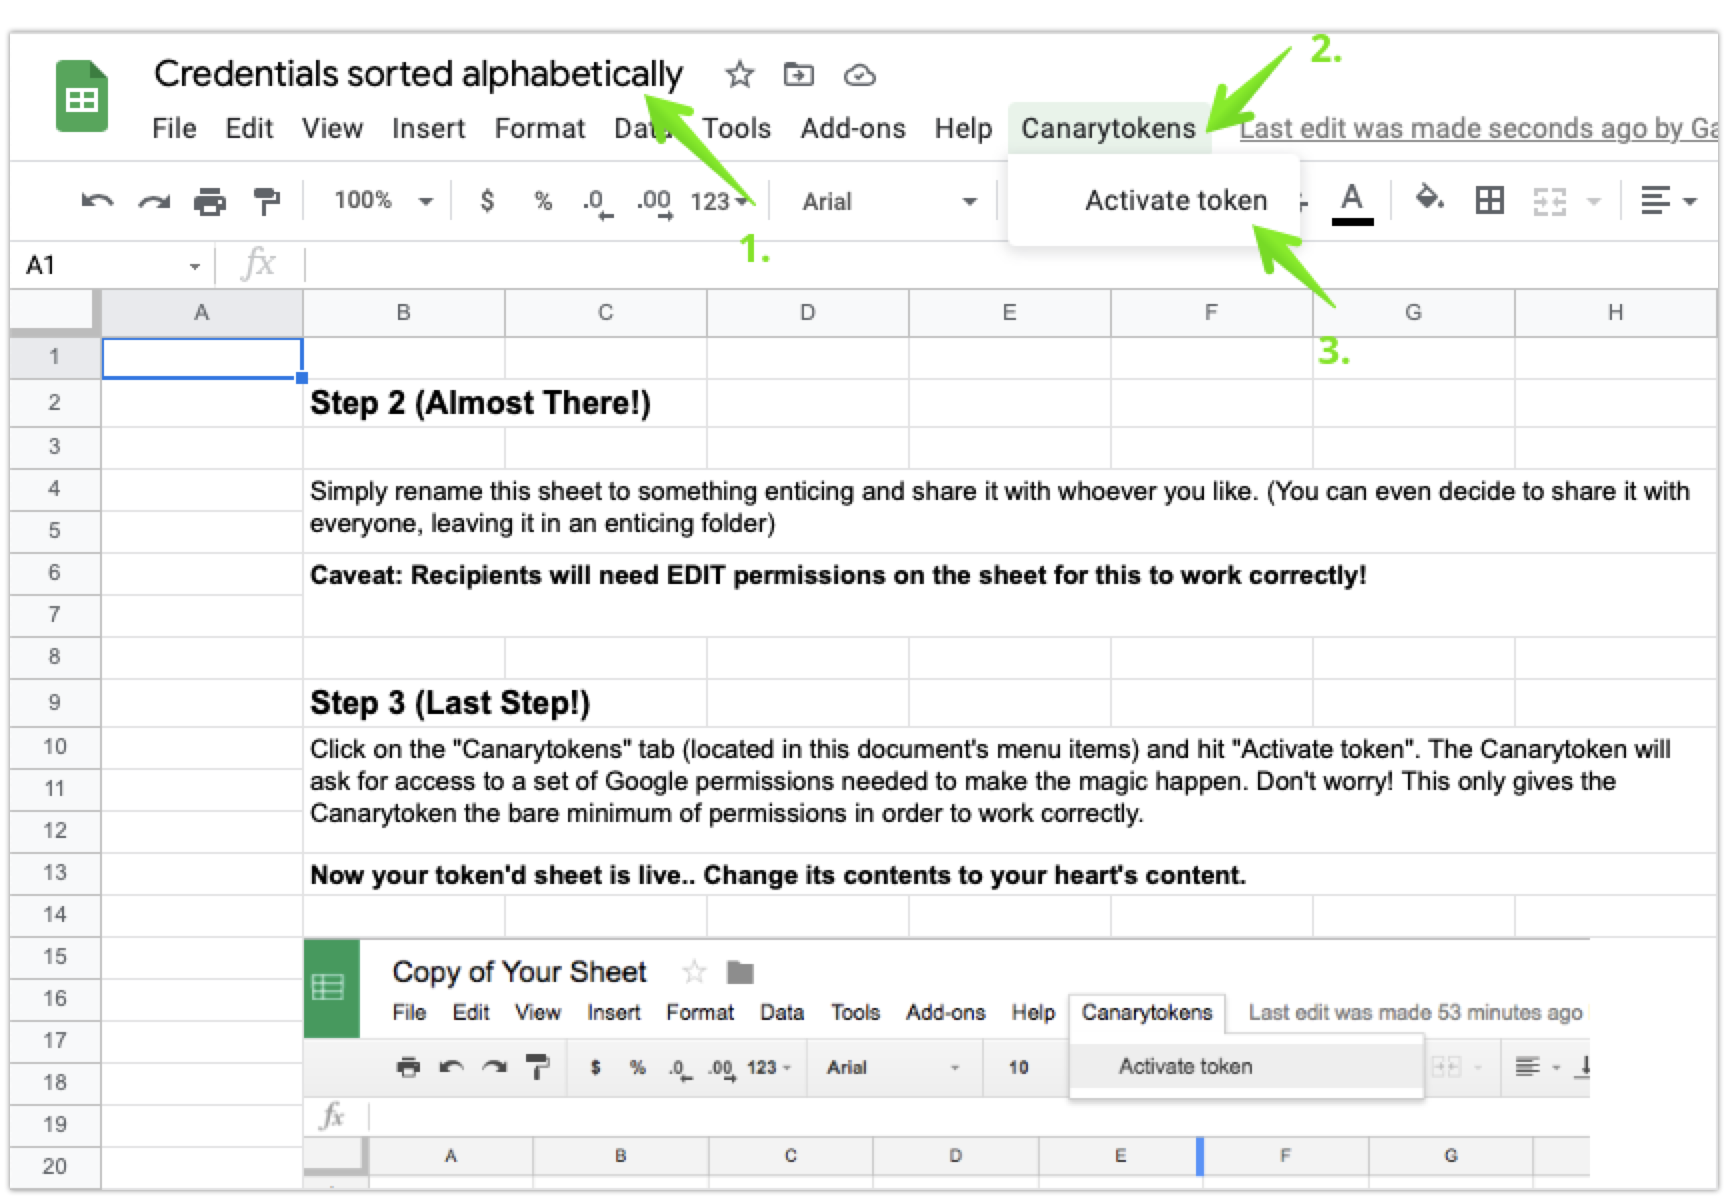The image size is (1728, 1200).
Task: Expand the merge cells options arrow
Action: 1594,201
